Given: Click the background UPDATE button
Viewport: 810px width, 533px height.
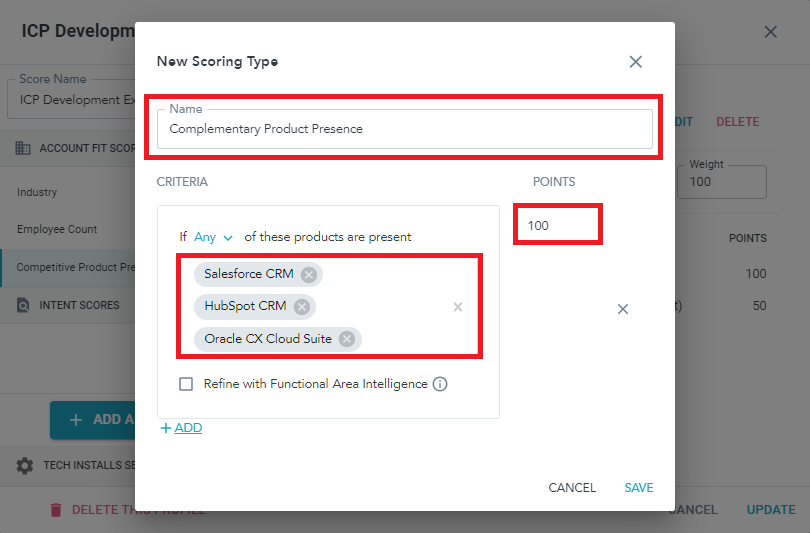Looking at the screenshot, I should click(771, 510).
